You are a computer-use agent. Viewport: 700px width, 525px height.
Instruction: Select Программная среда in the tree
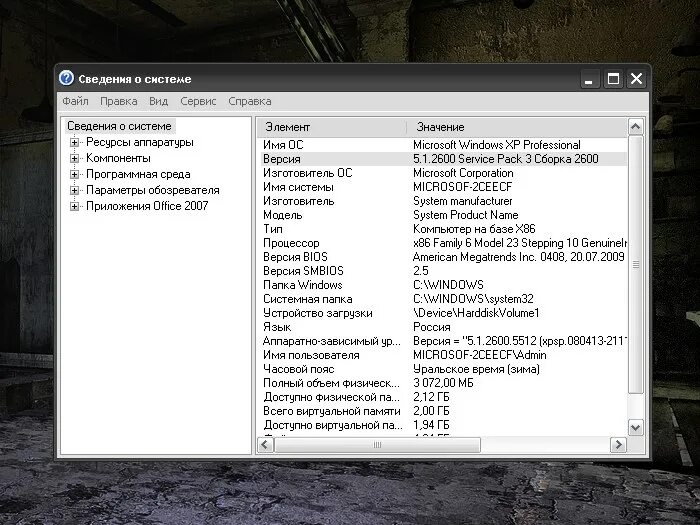tap(138, 175)
